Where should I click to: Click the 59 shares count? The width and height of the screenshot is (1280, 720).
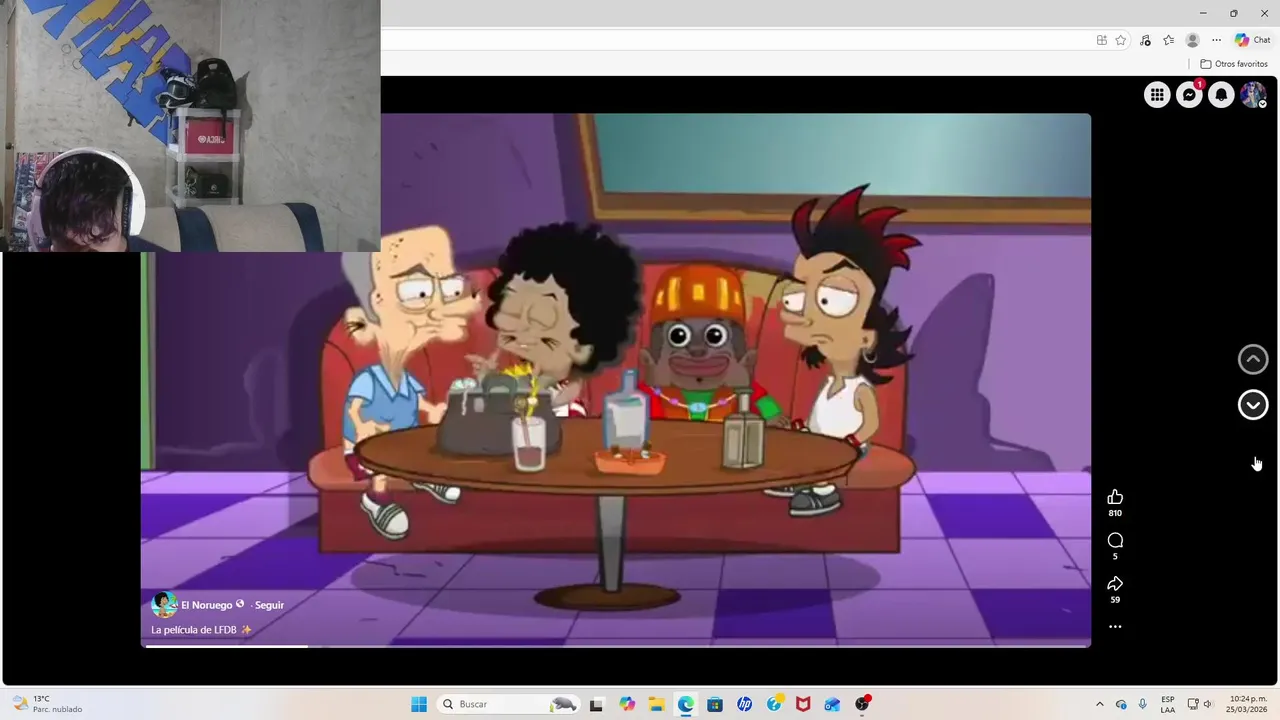1115,600
